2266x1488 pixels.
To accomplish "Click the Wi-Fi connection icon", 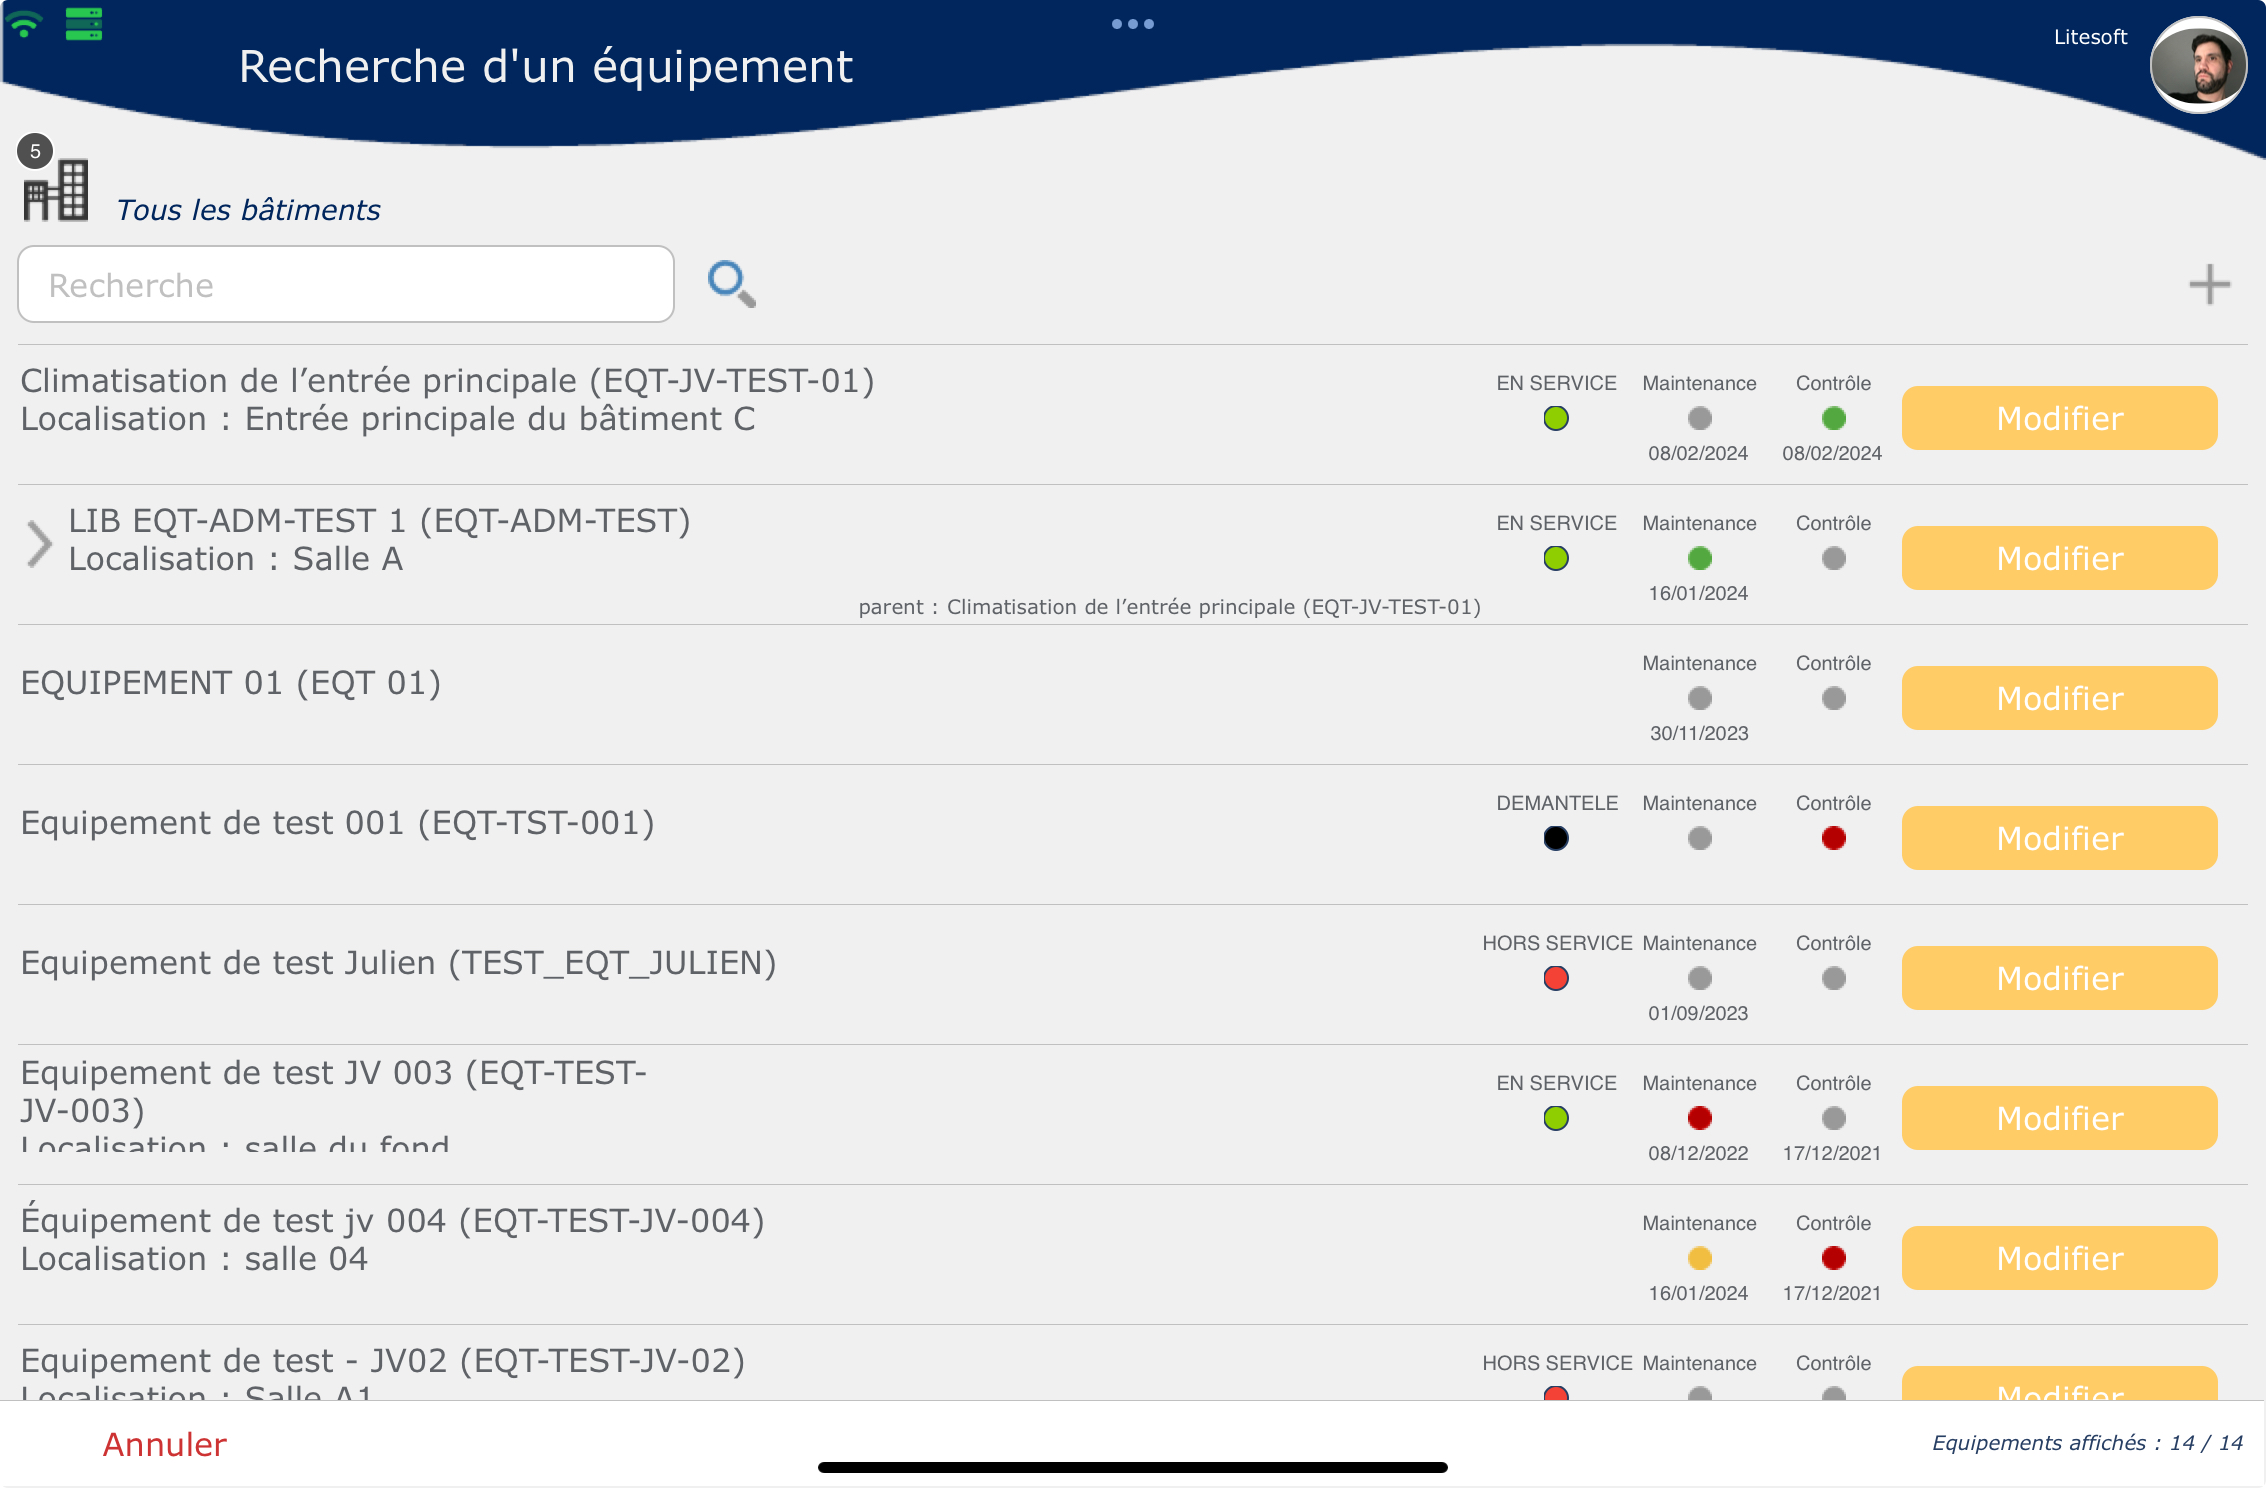I will [x=24, y=23].
